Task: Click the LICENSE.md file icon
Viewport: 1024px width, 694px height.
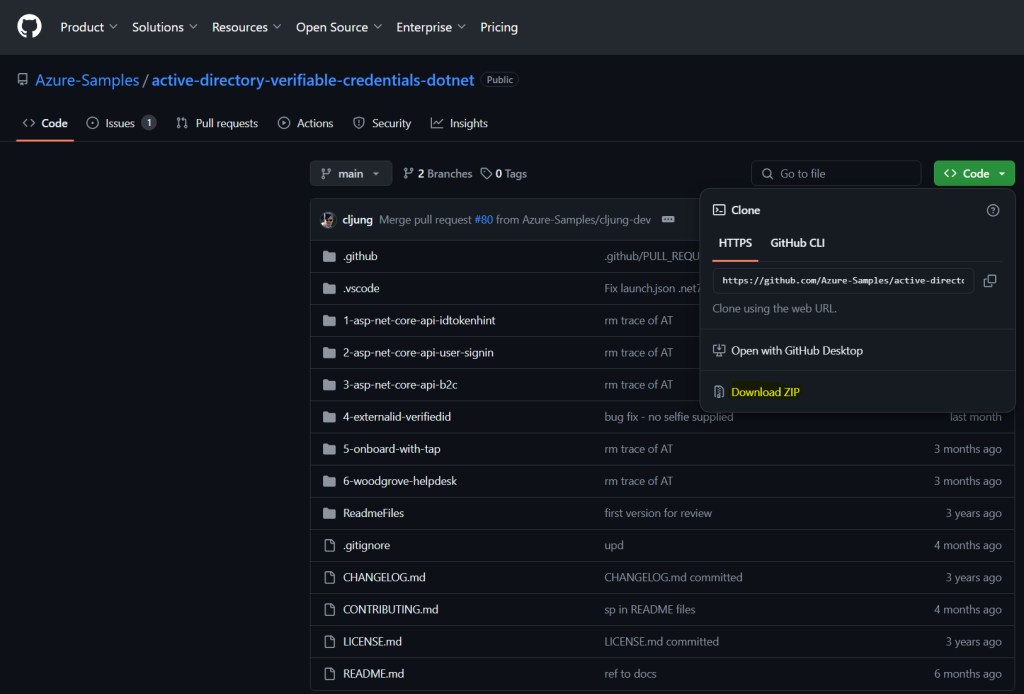Action: [330, 642]
